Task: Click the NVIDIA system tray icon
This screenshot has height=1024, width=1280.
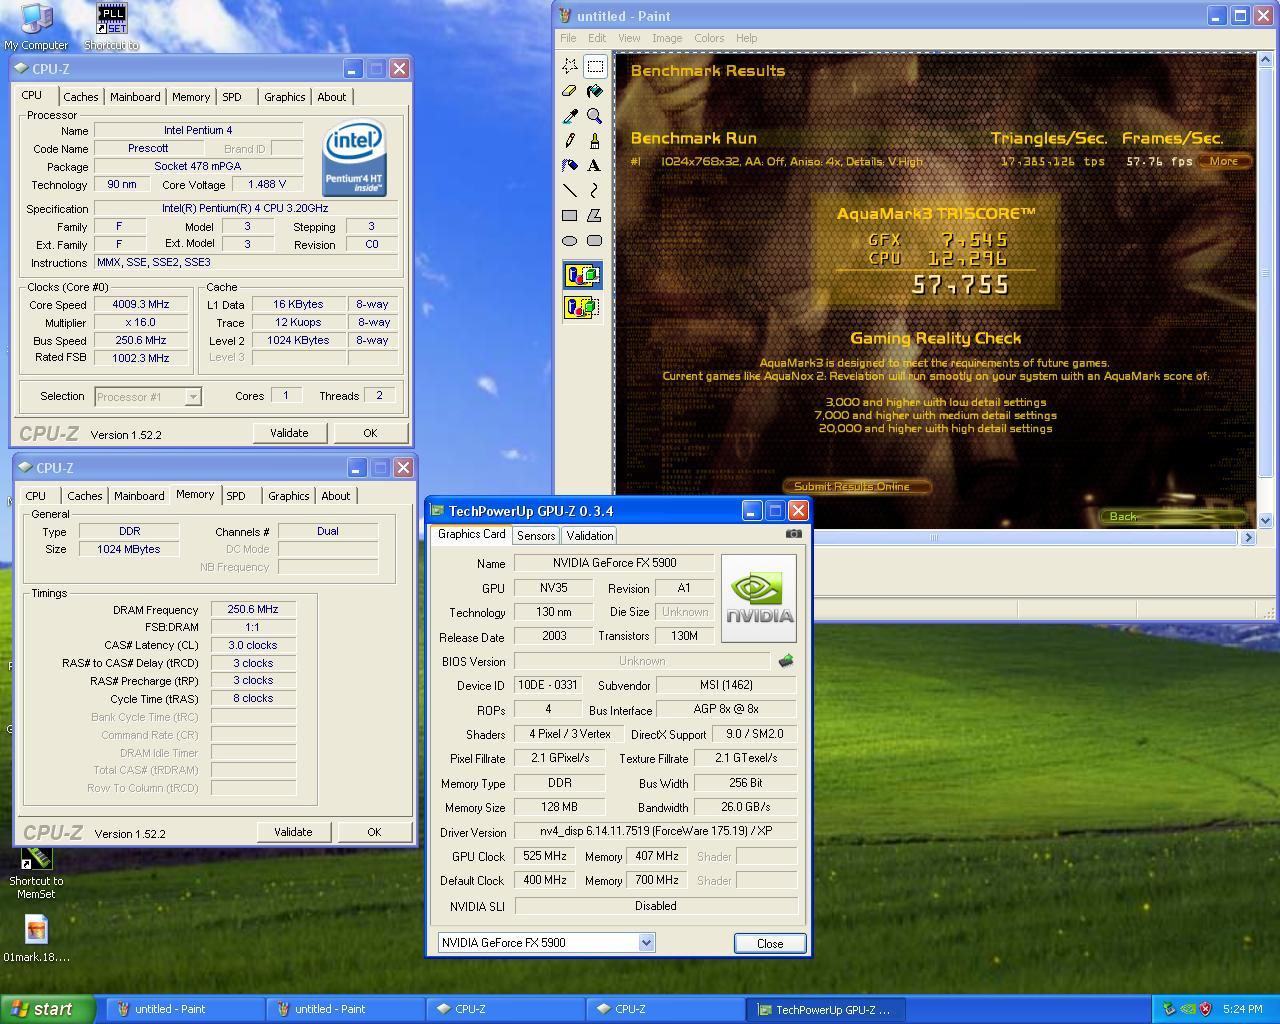Action: (x=1188, y=1009)
